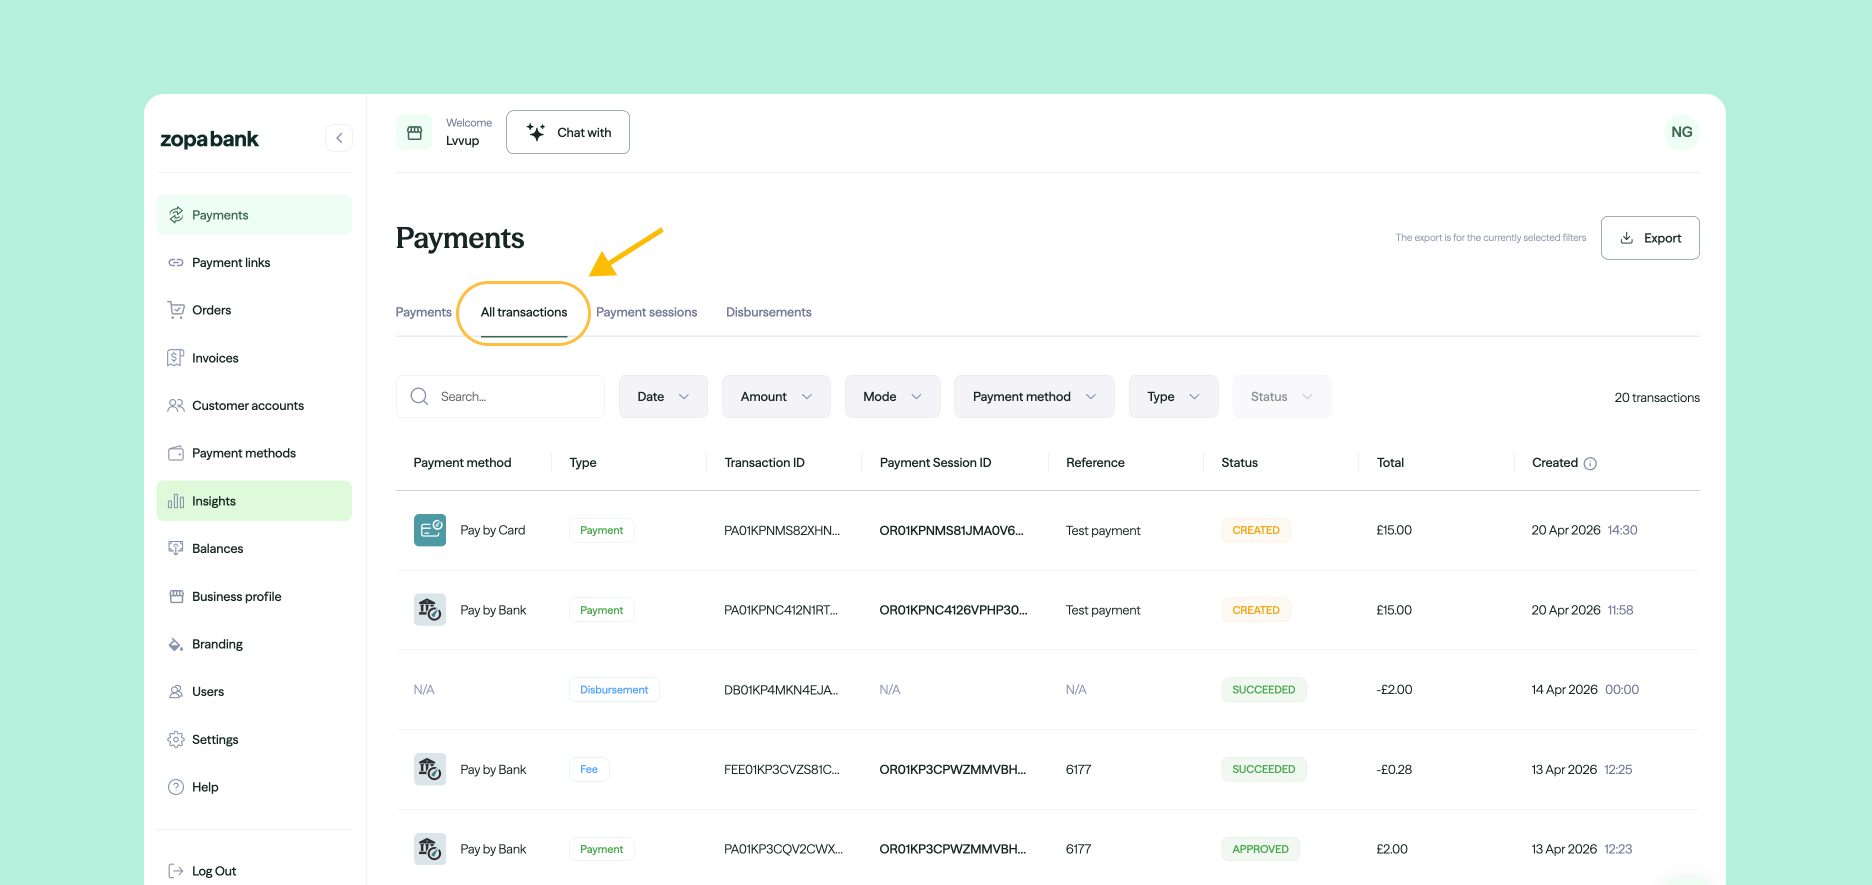Open Business profile in the sidebar

tap(254, 597)
